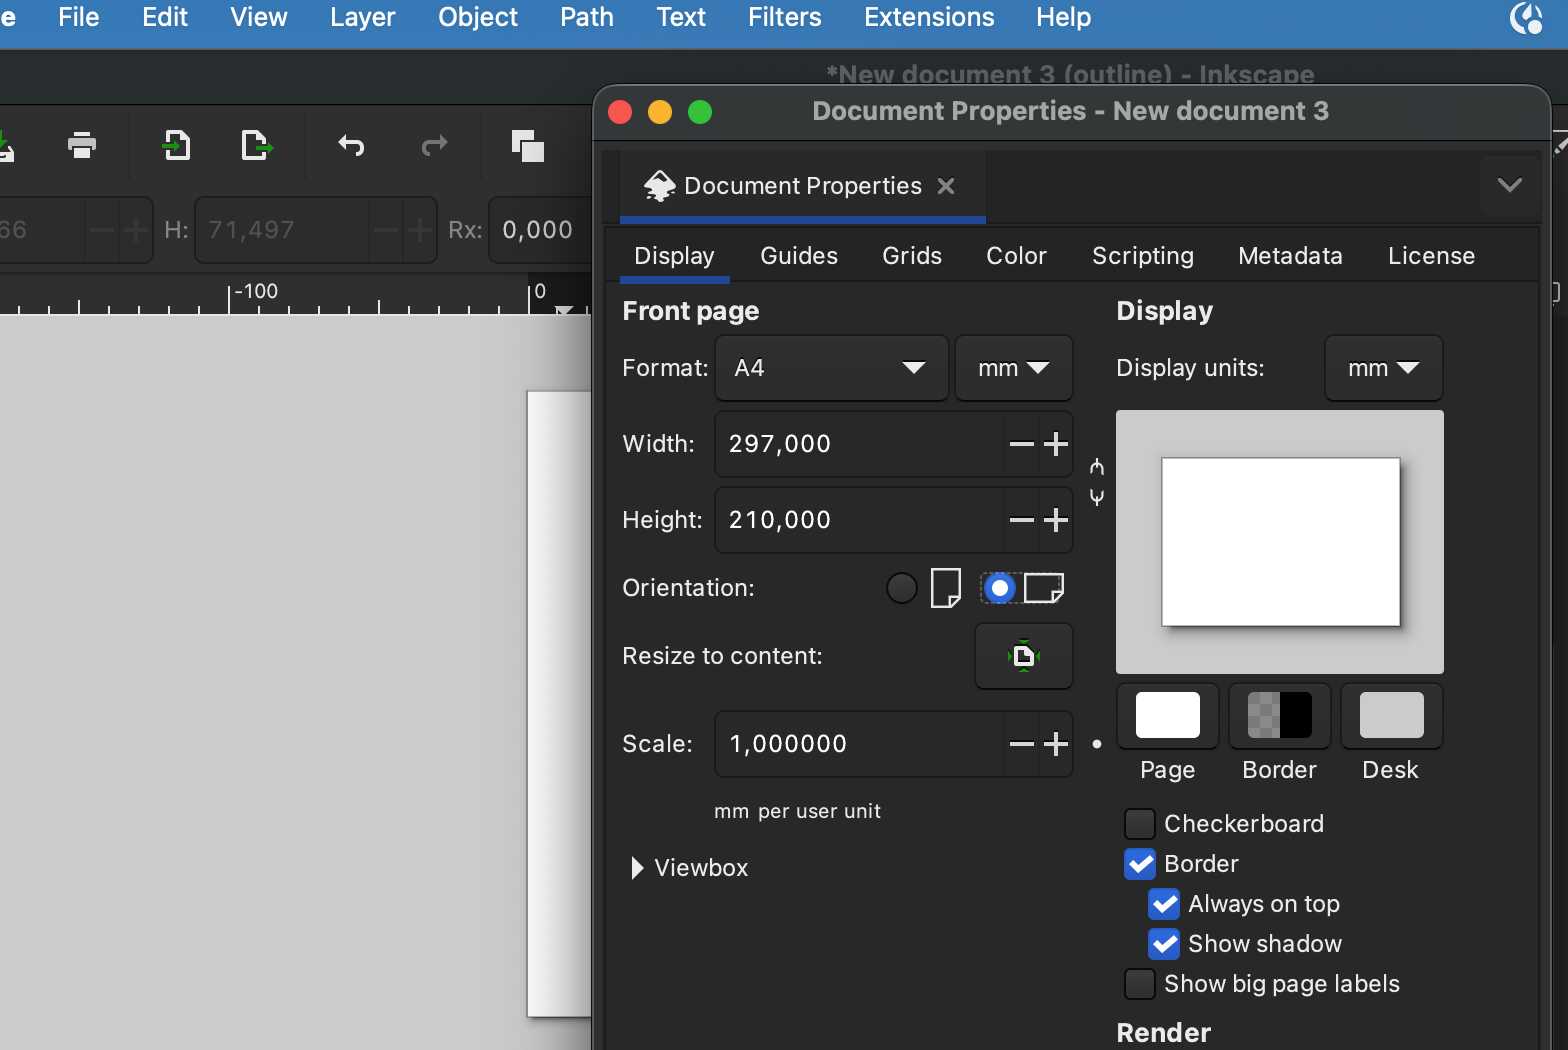Close the Document Properties dialog tab
1568x1050 pixels.
tap(946, 186)
